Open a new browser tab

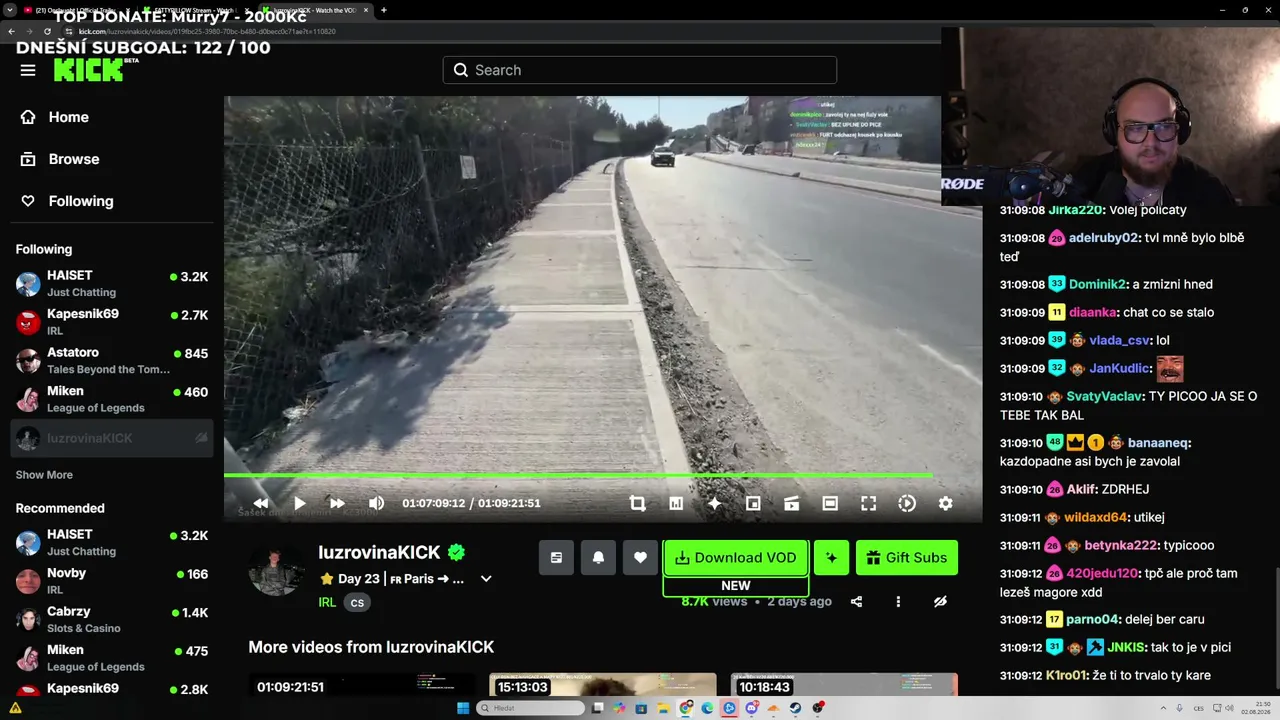pyautogui.click(x=384, y=10)
